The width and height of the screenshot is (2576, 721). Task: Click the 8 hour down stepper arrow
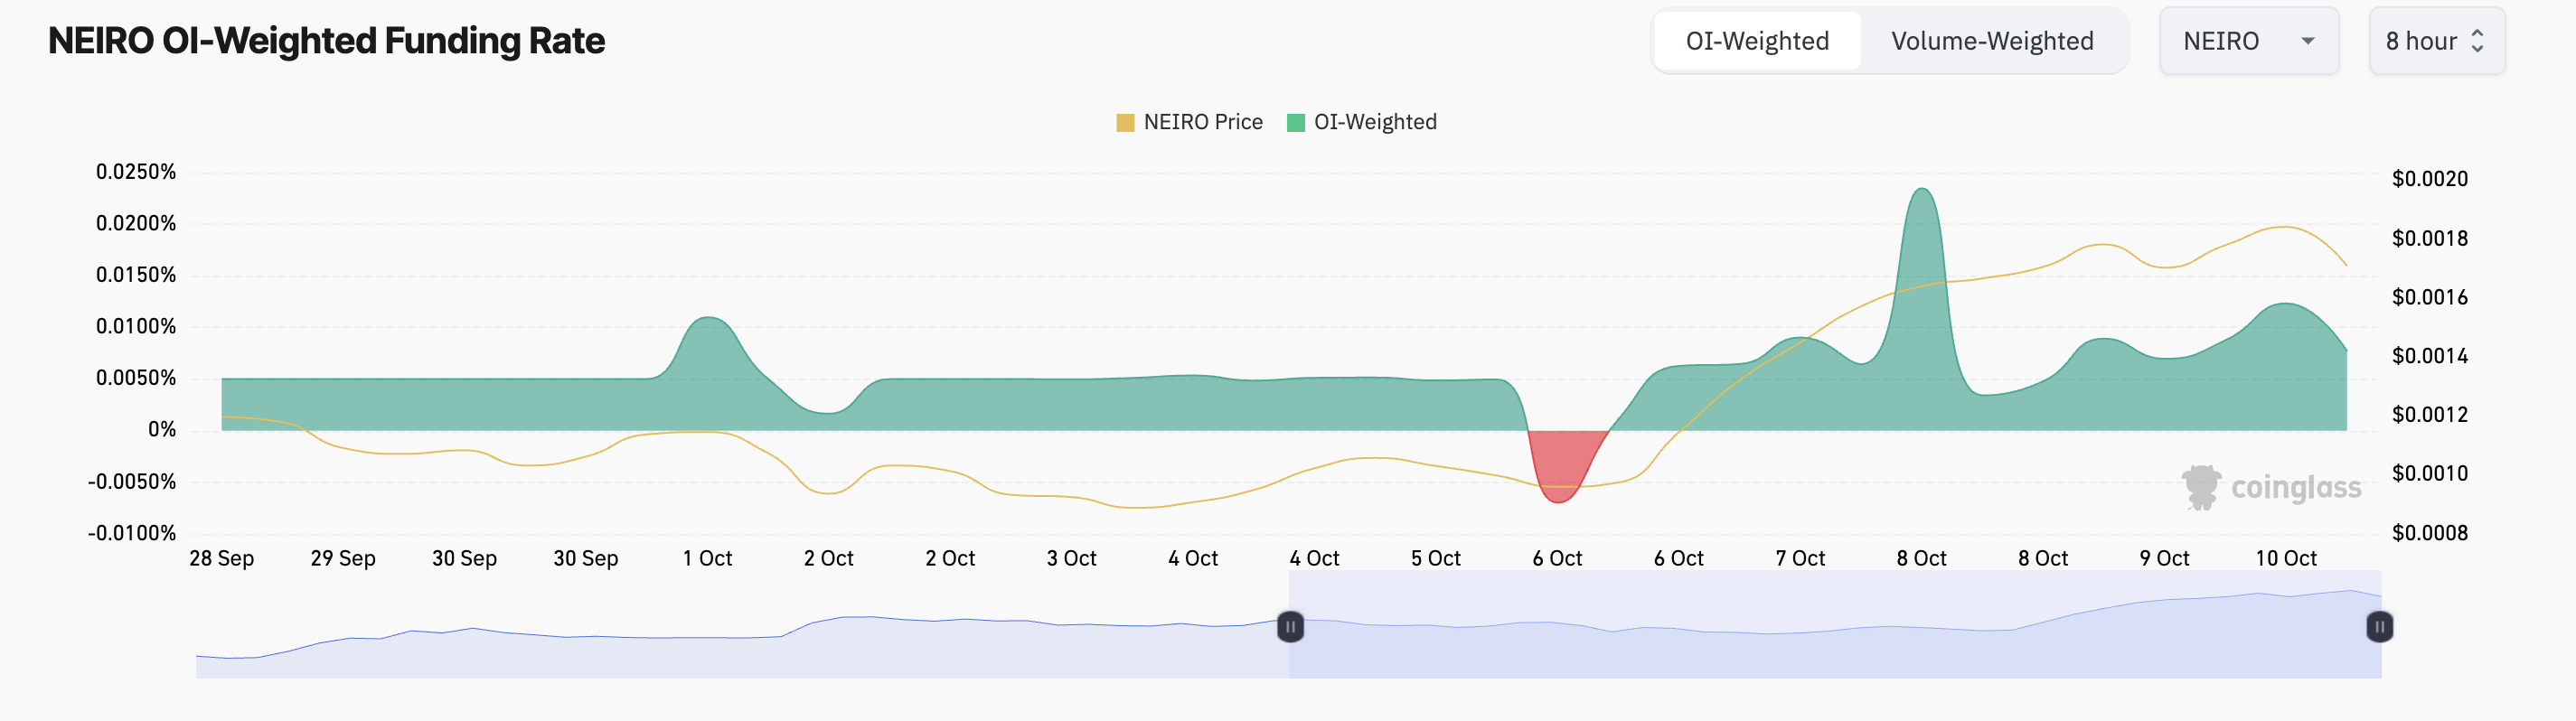click(x=2478, y=48)
